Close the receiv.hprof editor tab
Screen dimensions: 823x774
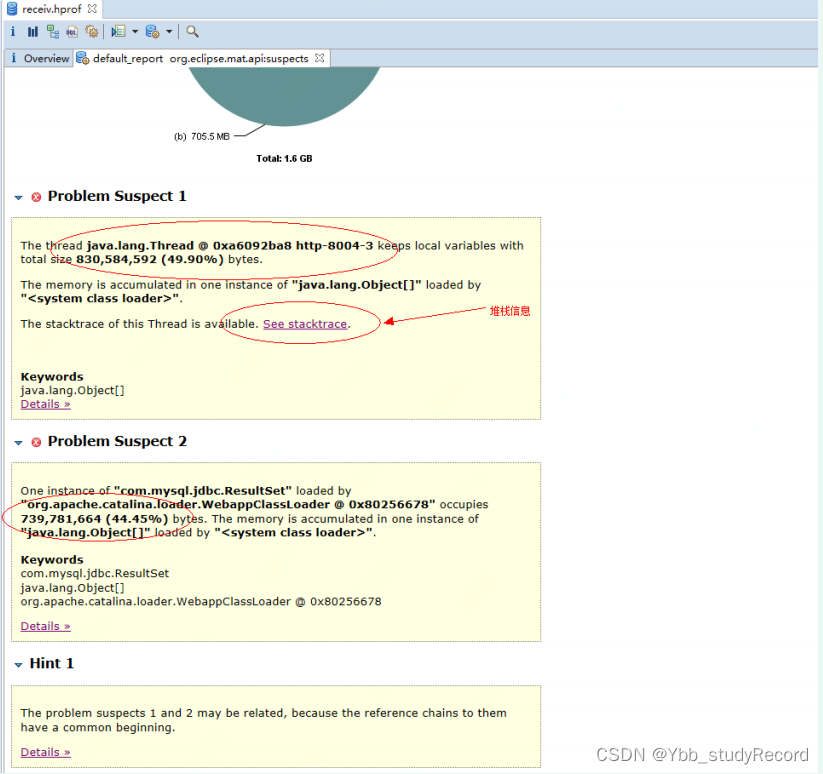[x=92, y=9]
